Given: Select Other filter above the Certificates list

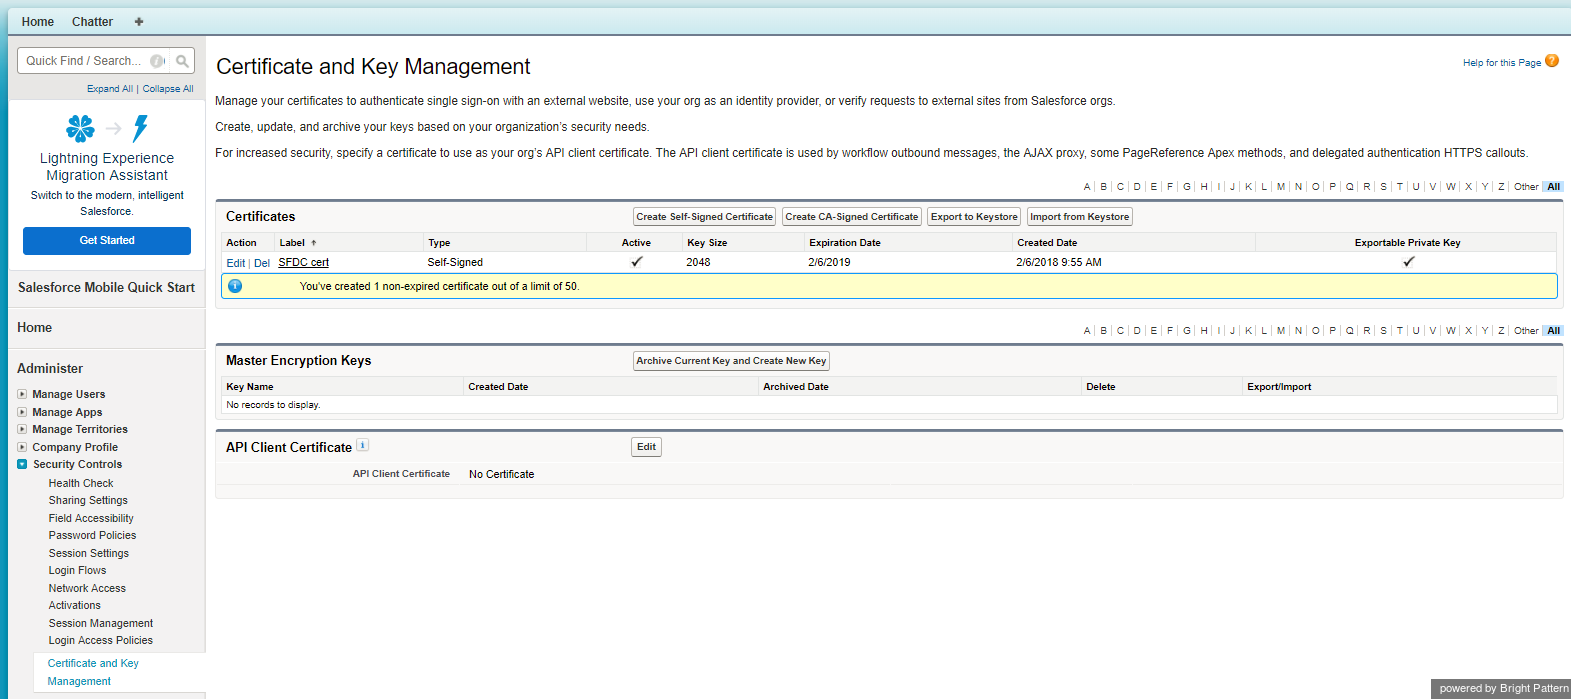Looking at the screenshot, I should tap(1526, 187).
